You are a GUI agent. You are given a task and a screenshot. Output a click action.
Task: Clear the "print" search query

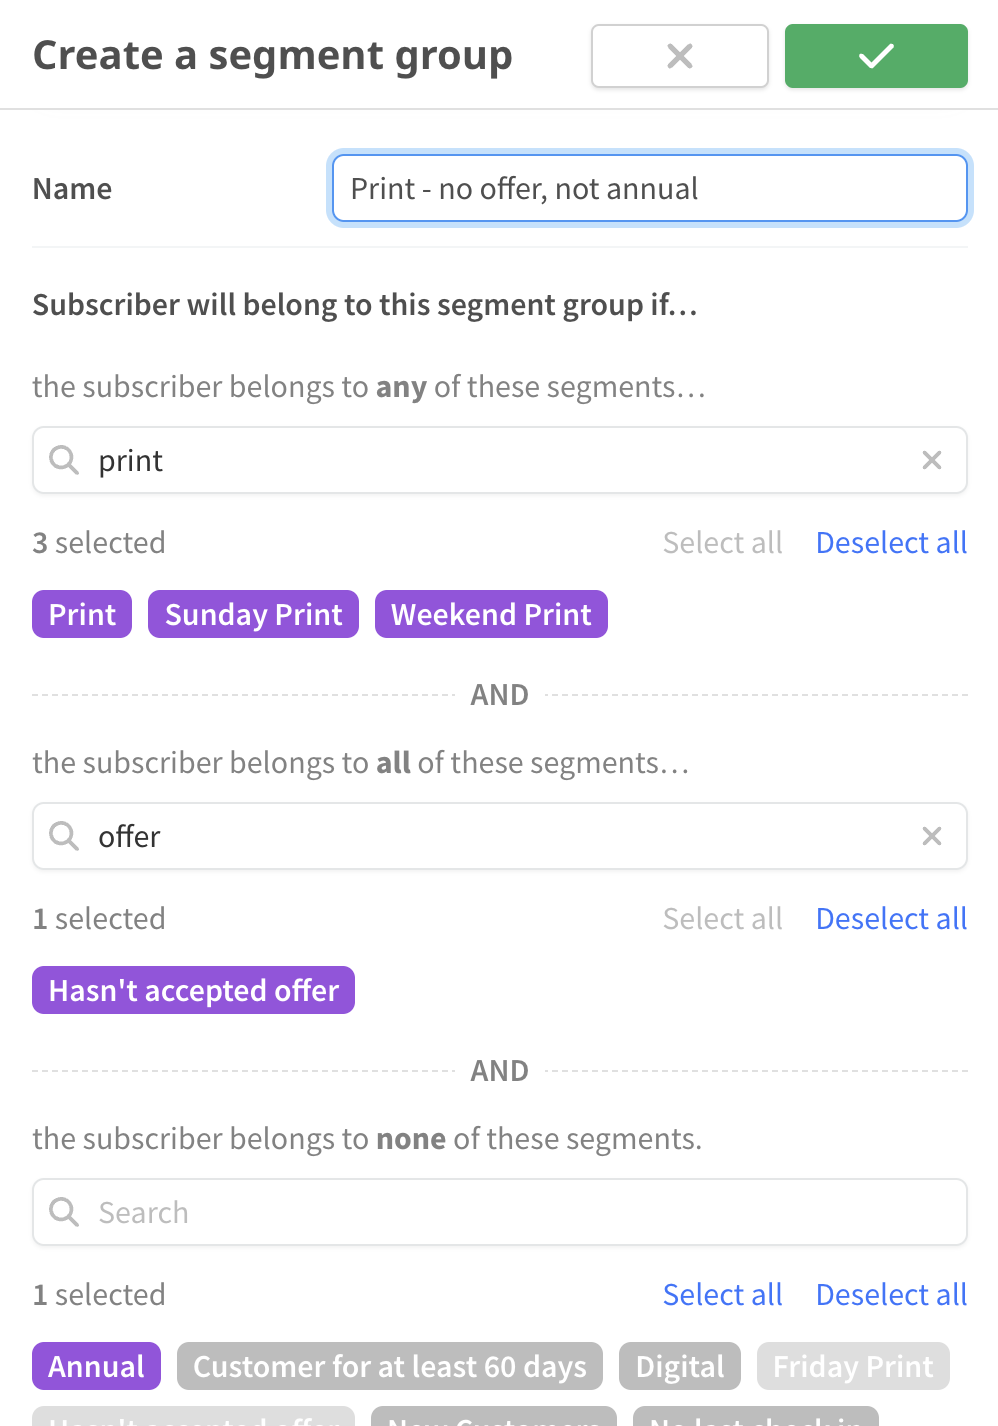[x=932, y=460]
